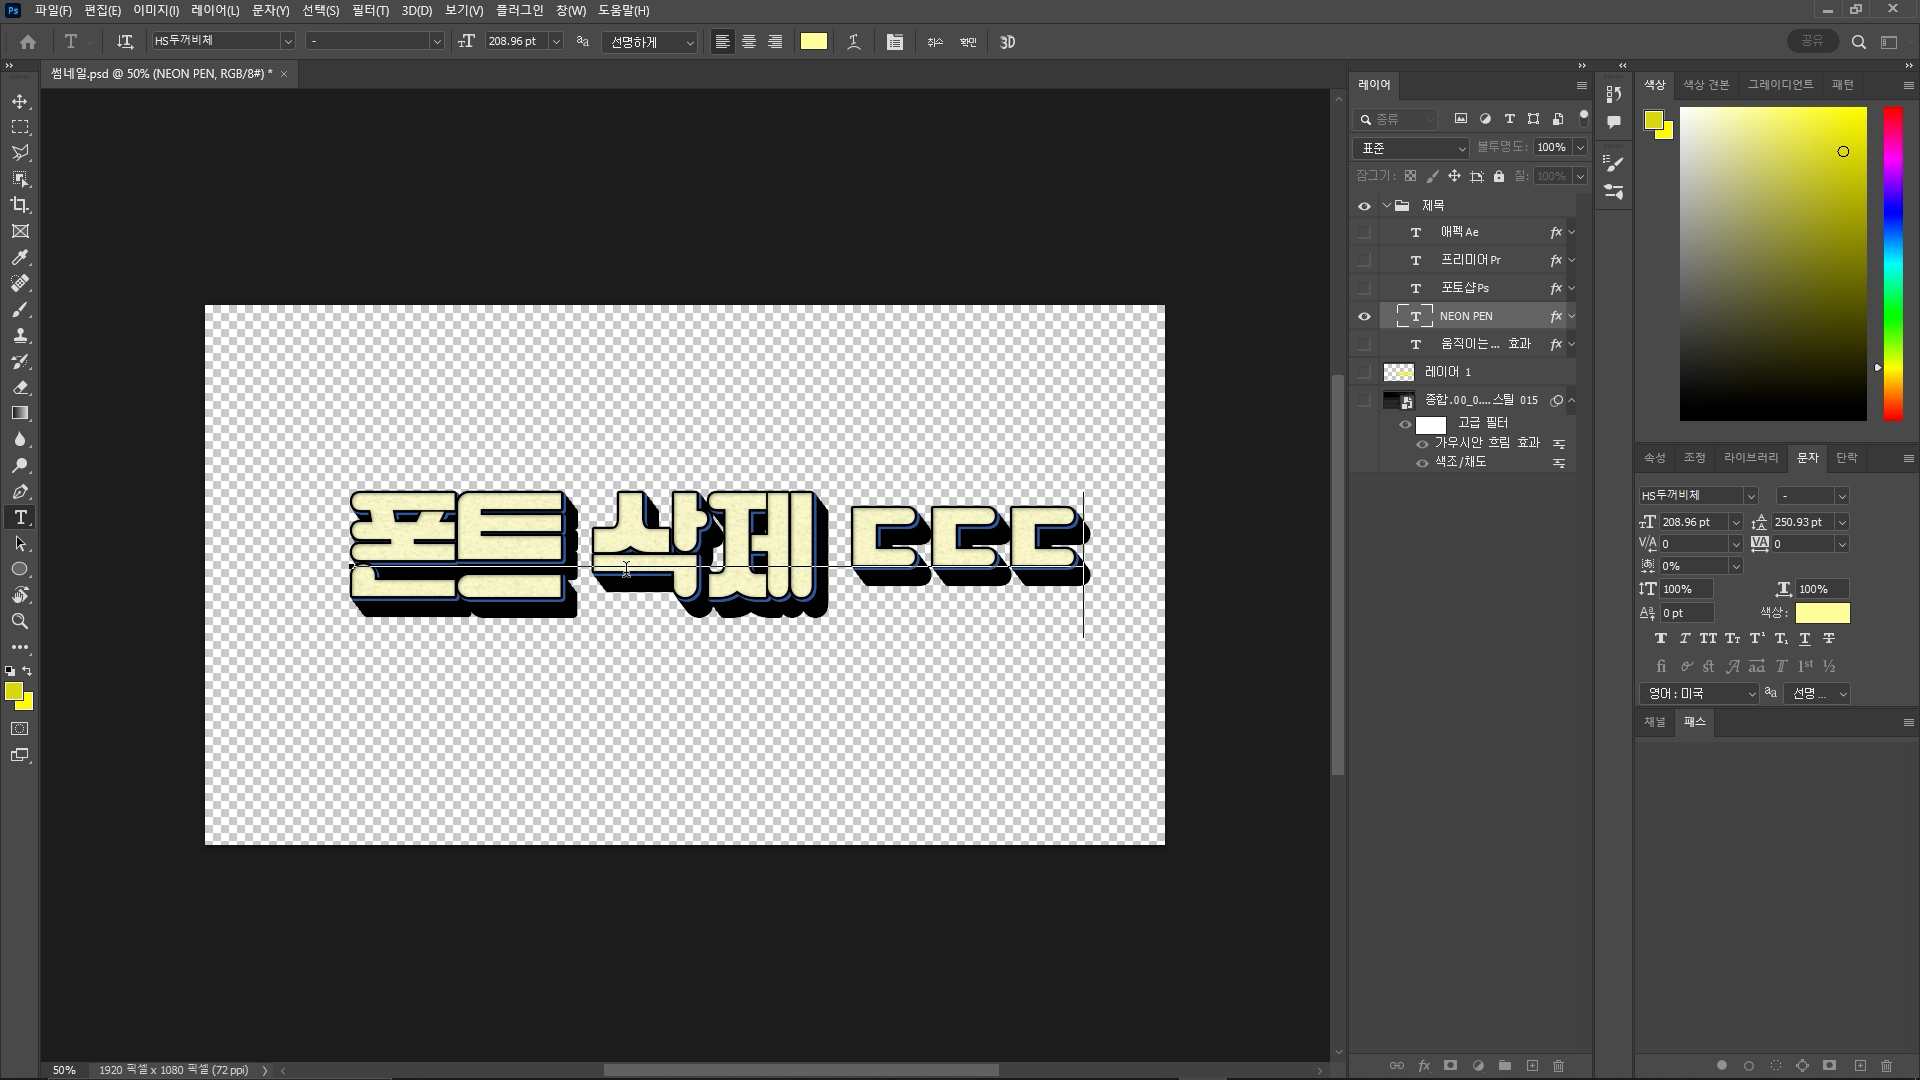Screen dimensions: 1920x1080
Task: Click the warp text icon
Action: [853, 42]
